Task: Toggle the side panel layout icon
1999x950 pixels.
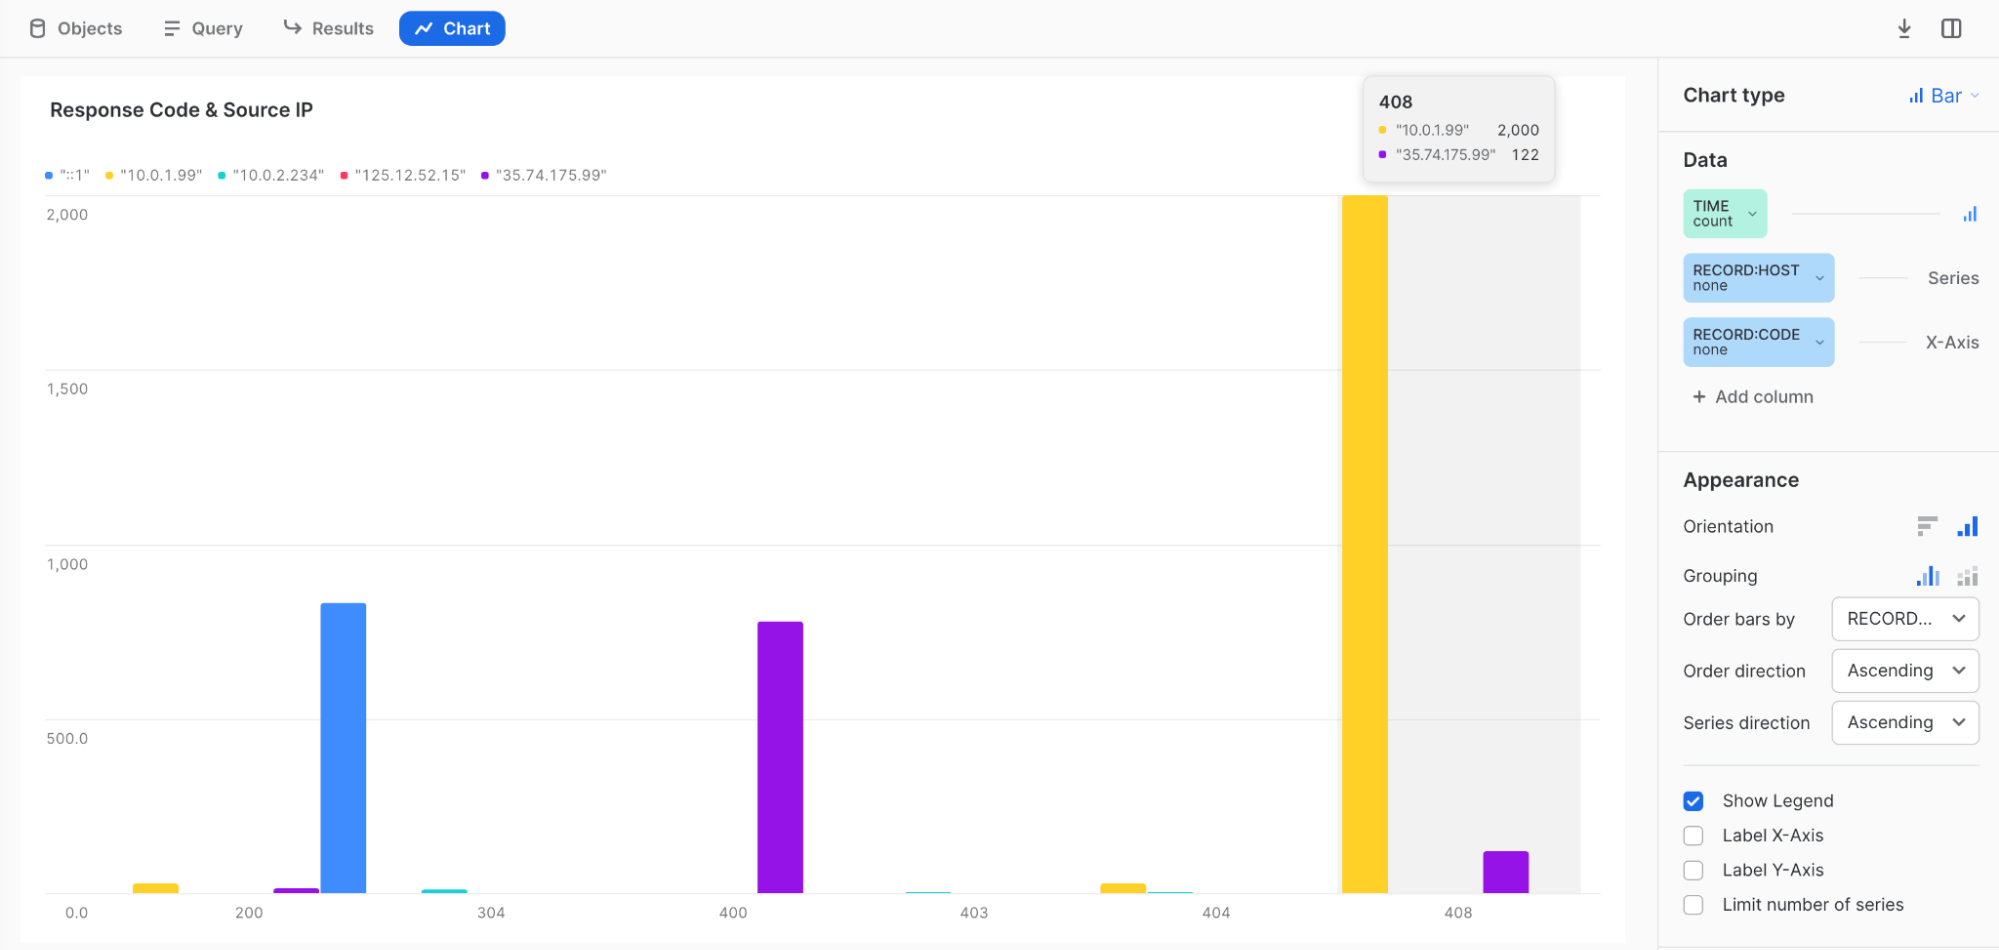Action: click(1951, 29)
